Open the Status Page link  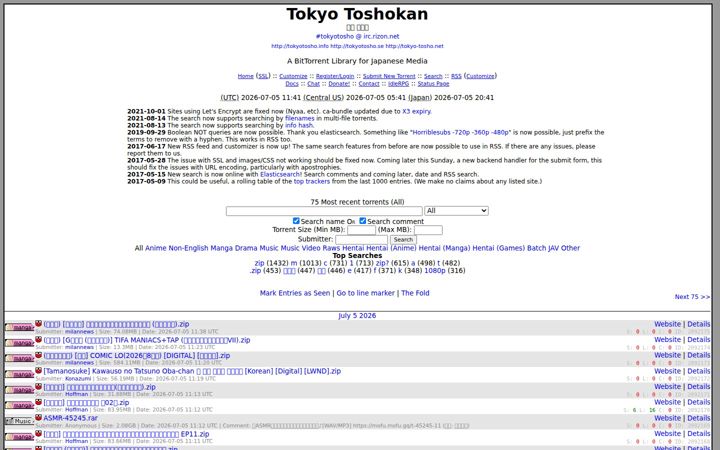coord(433,84)
